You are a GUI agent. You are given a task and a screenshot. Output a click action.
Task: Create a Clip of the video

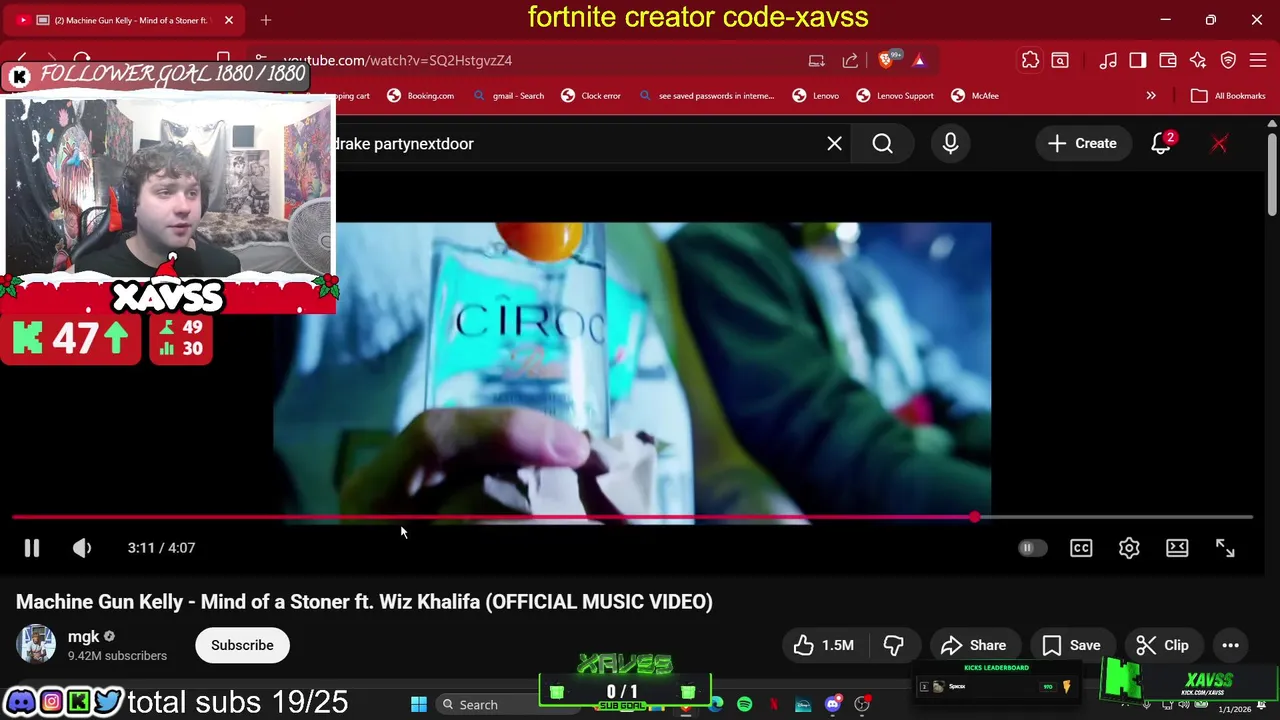[1163, 645]
